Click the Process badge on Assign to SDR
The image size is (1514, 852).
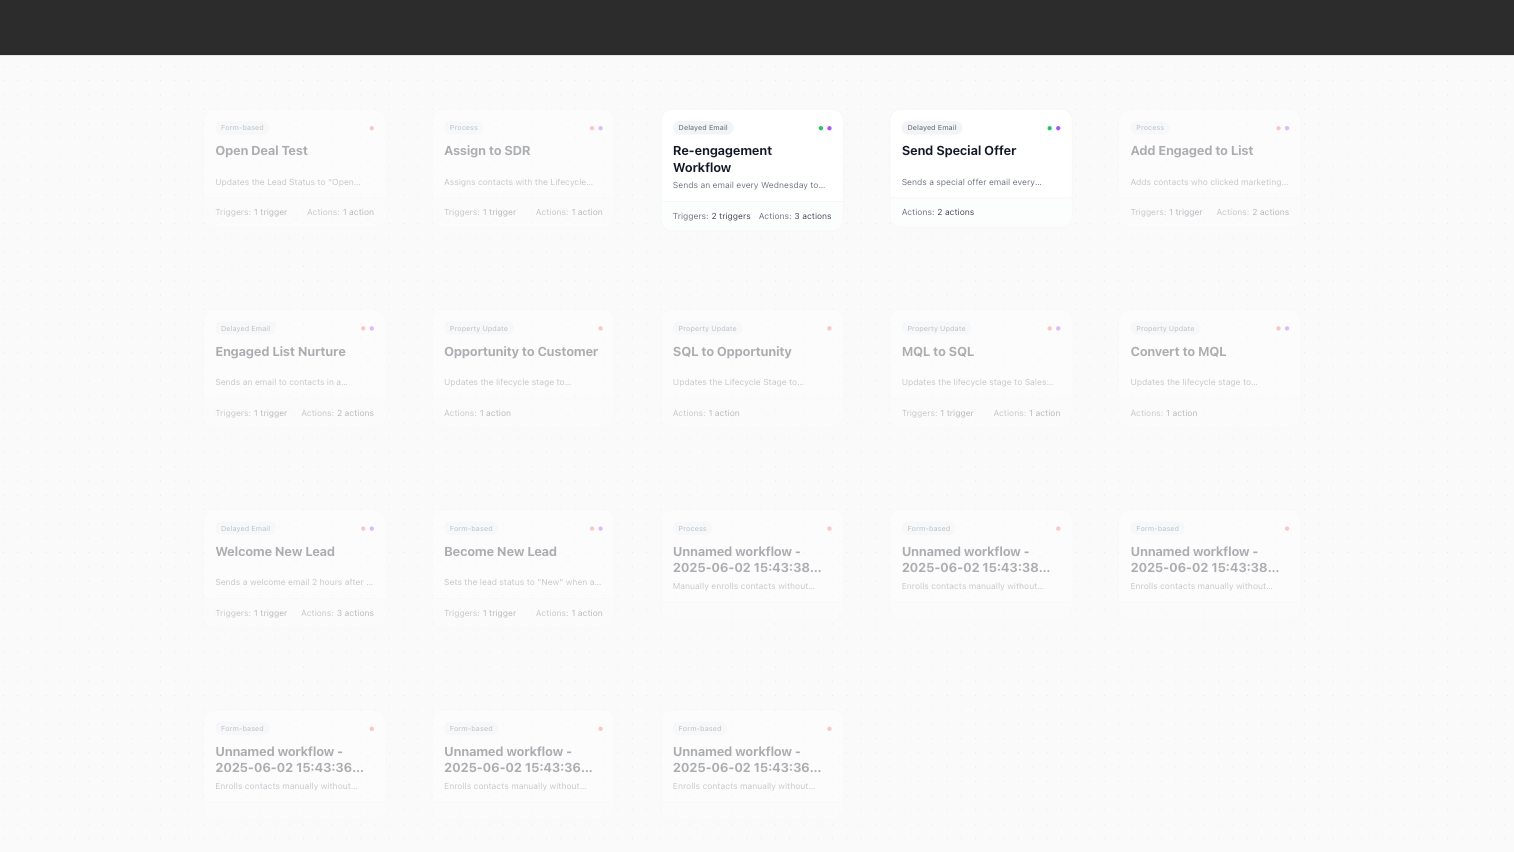tap(463, 127)
